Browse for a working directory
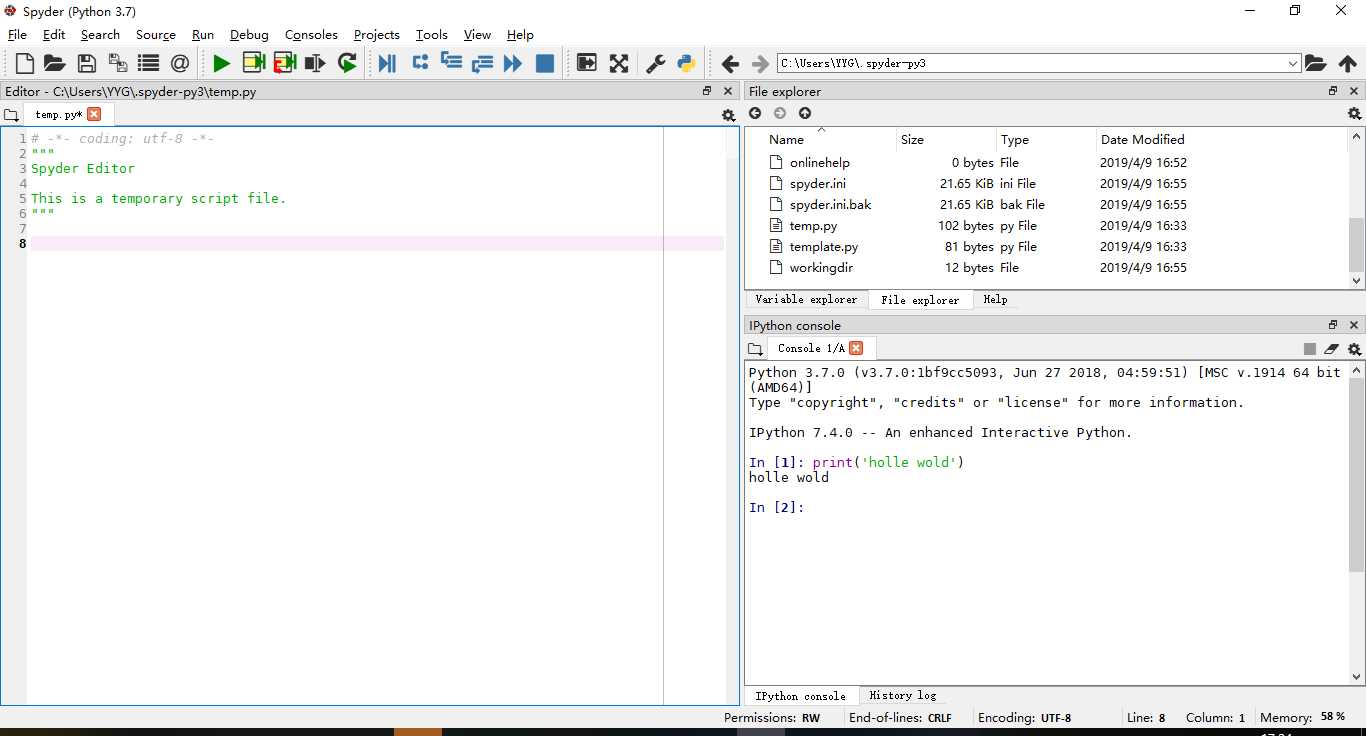 pyautogui.click(x=1315, y=63)
